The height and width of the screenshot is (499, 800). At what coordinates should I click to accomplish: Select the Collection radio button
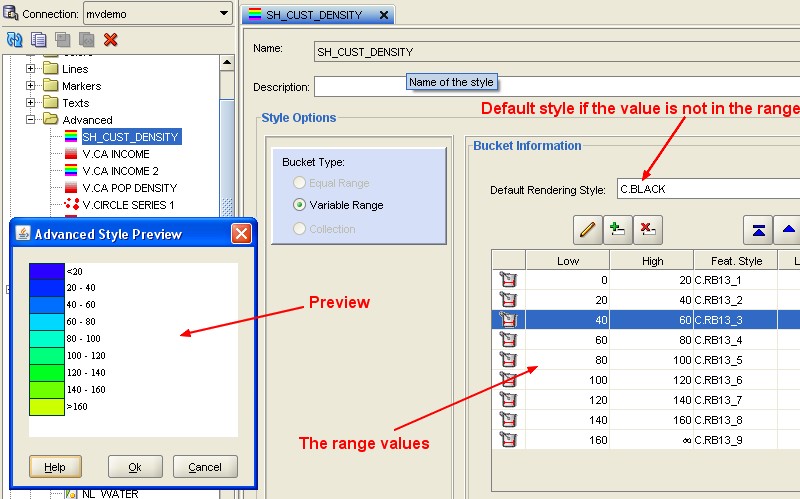[x=299, y=229]
